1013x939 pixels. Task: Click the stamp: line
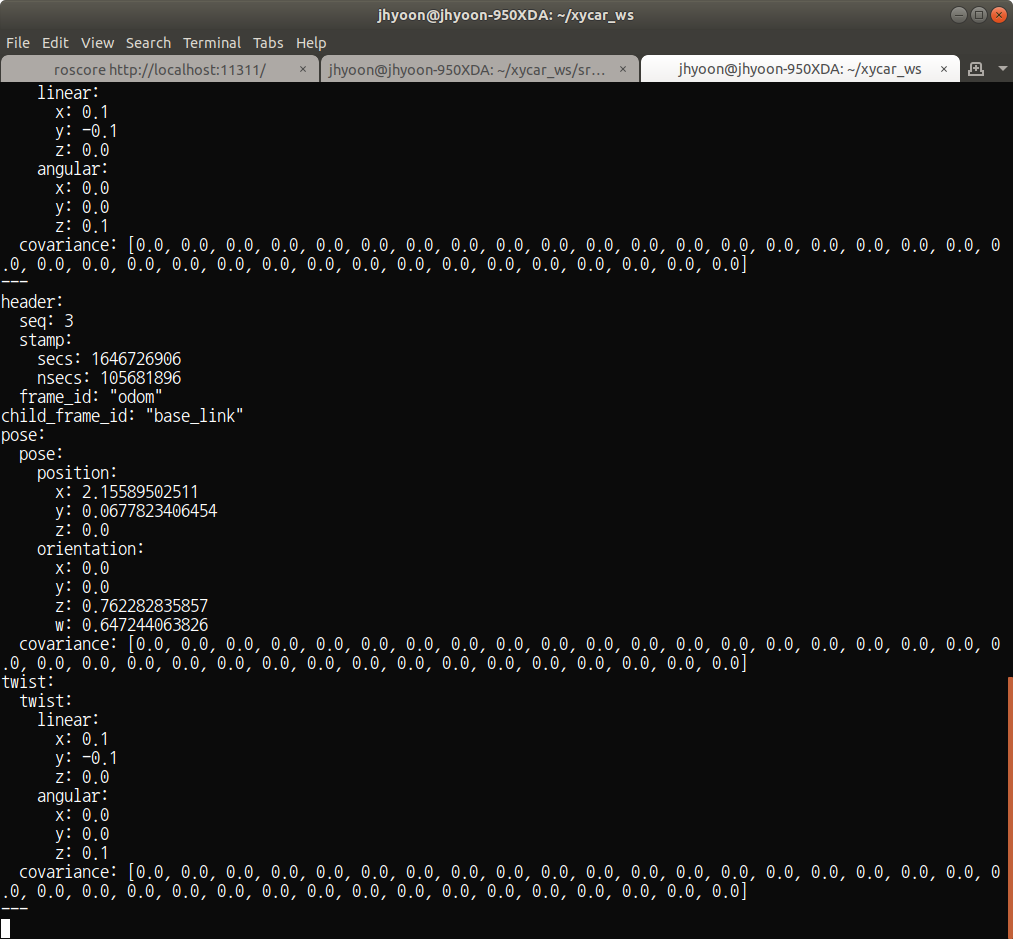tap(46, 340)
